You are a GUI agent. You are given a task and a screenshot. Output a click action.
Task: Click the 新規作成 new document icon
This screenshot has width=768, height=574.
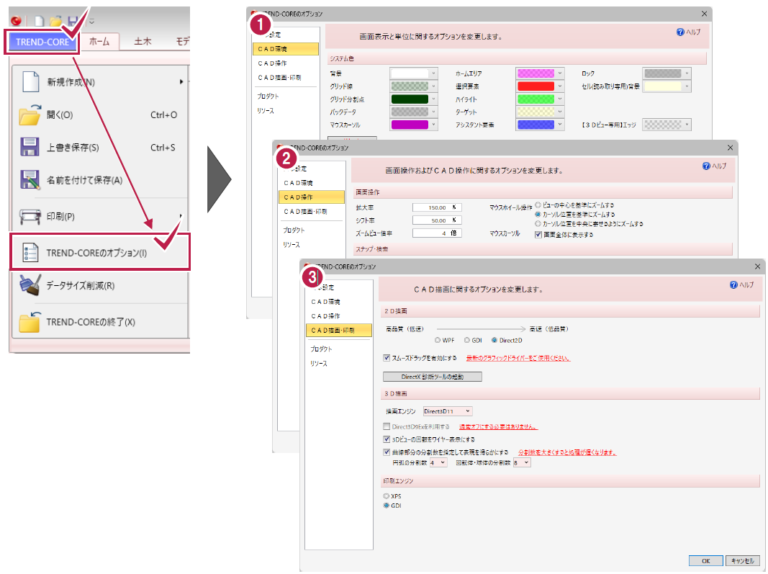(x=30, y=81)
